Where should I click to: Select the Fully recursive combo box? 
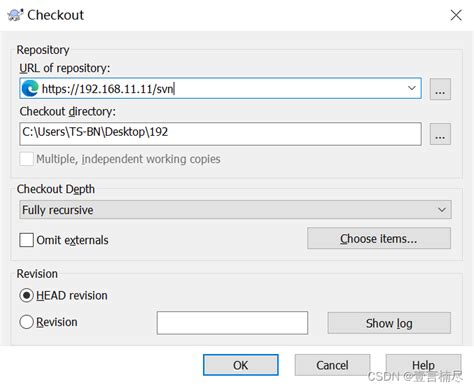235,210
